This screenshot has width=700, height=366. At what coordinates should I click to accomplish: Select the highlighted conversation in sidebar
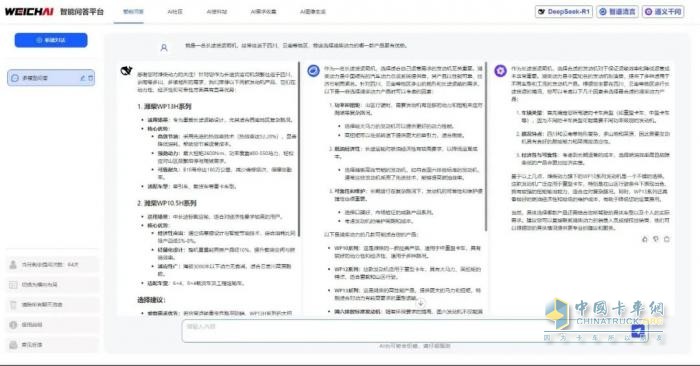click(x=51, y=78)
